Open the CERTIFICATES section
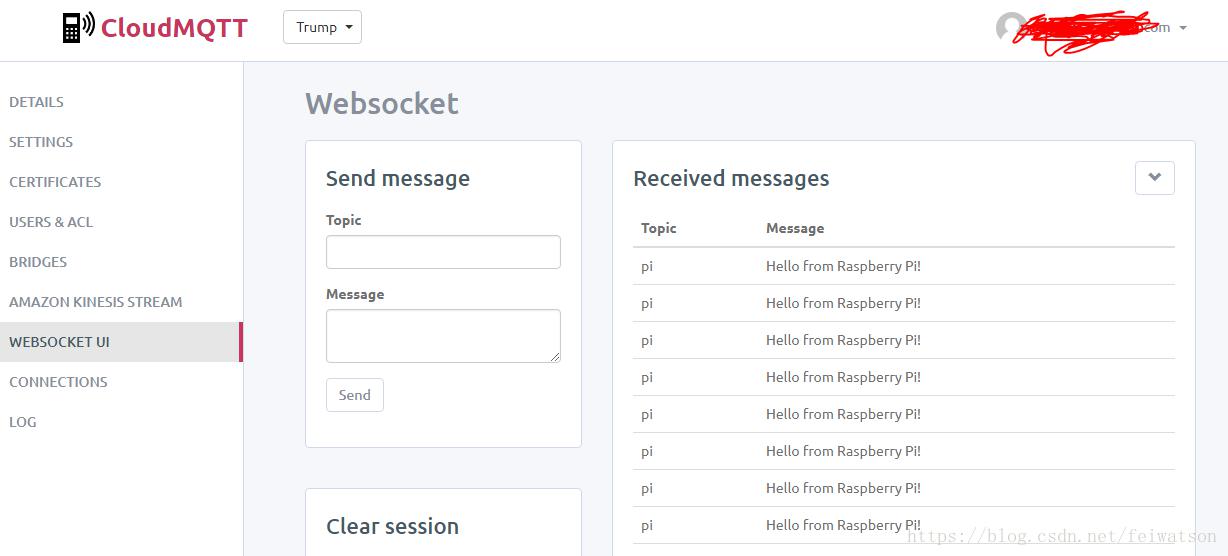Viewport: 1228px width, 556px height. [55, 182]
